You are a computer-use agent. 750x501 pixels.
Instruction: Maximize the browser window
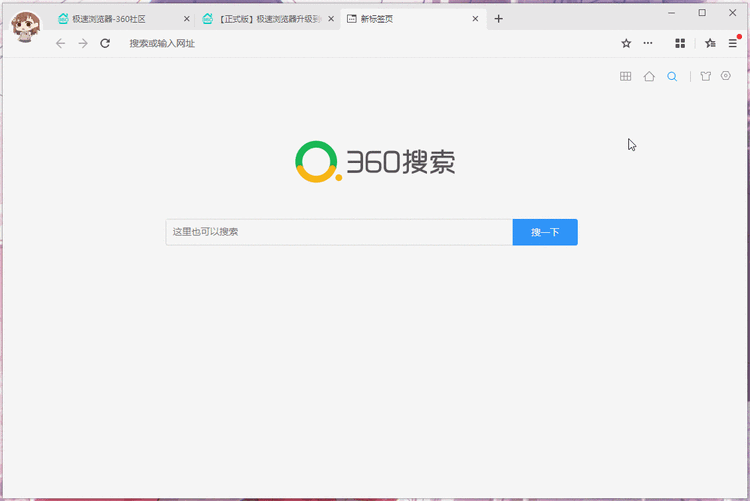coord(702,13)
